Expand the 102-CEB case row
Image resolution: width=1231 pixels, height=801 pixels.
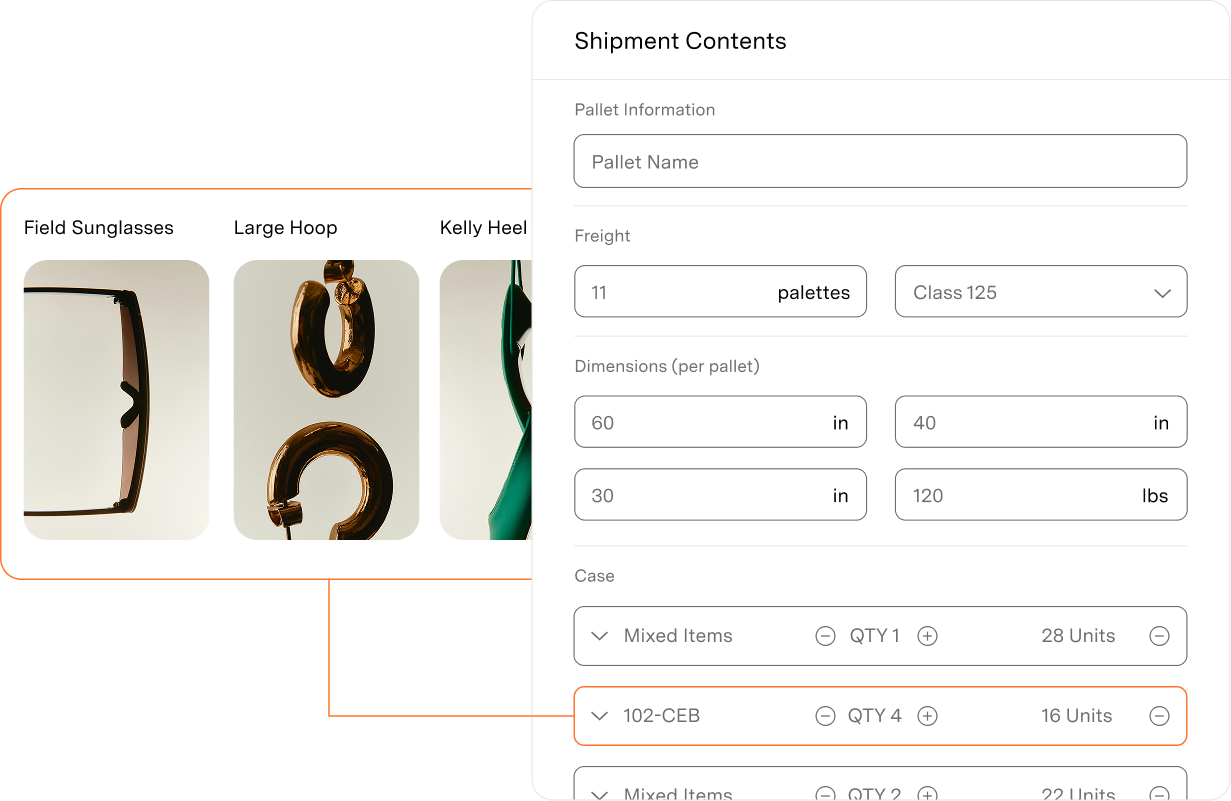(598, 716)
